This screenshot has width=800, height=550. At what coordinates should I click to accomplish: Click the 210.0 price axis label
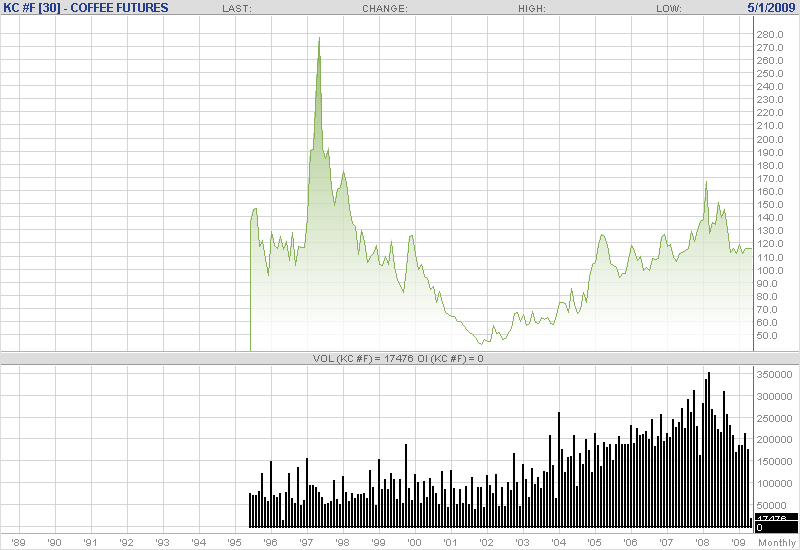[769, 126]
